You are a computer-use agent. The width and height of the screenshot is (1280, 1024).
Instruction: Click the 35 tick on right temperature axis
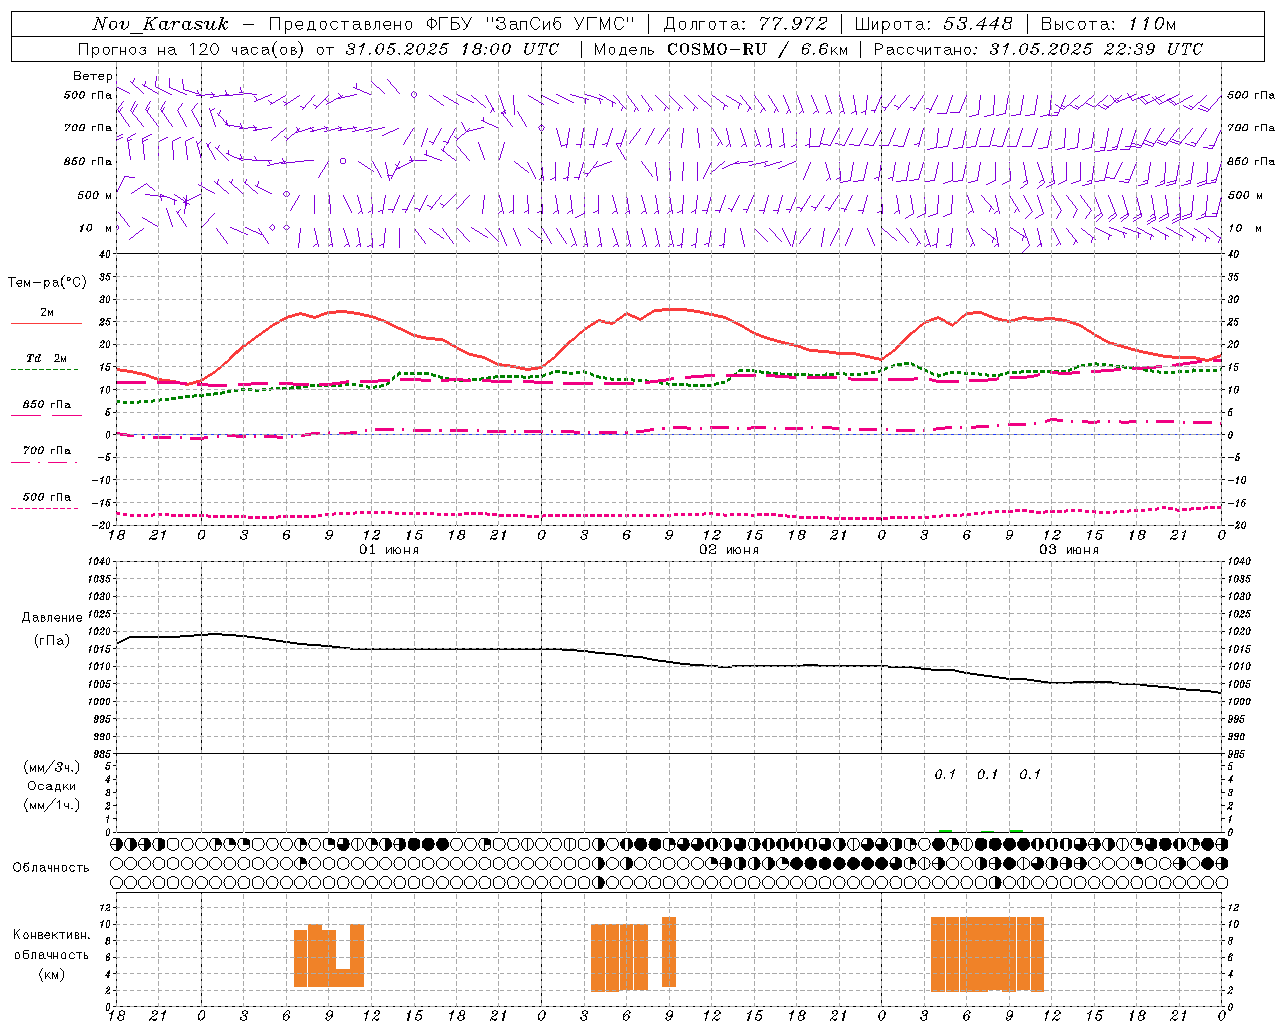[1233, 277]
